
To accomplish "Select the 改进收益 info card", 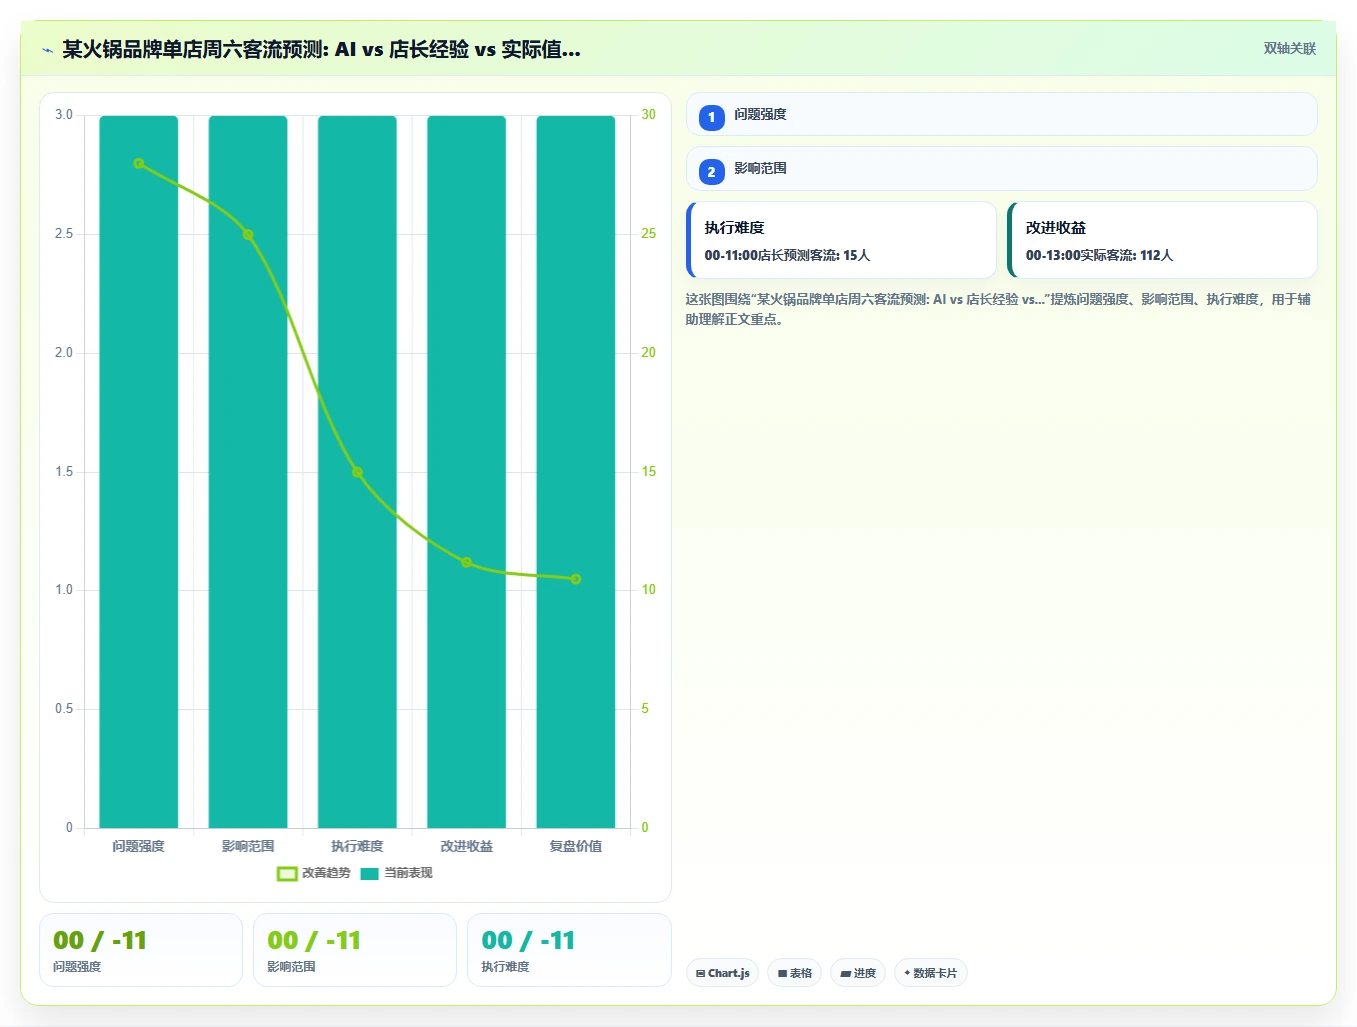I will tap(1162, 240).
